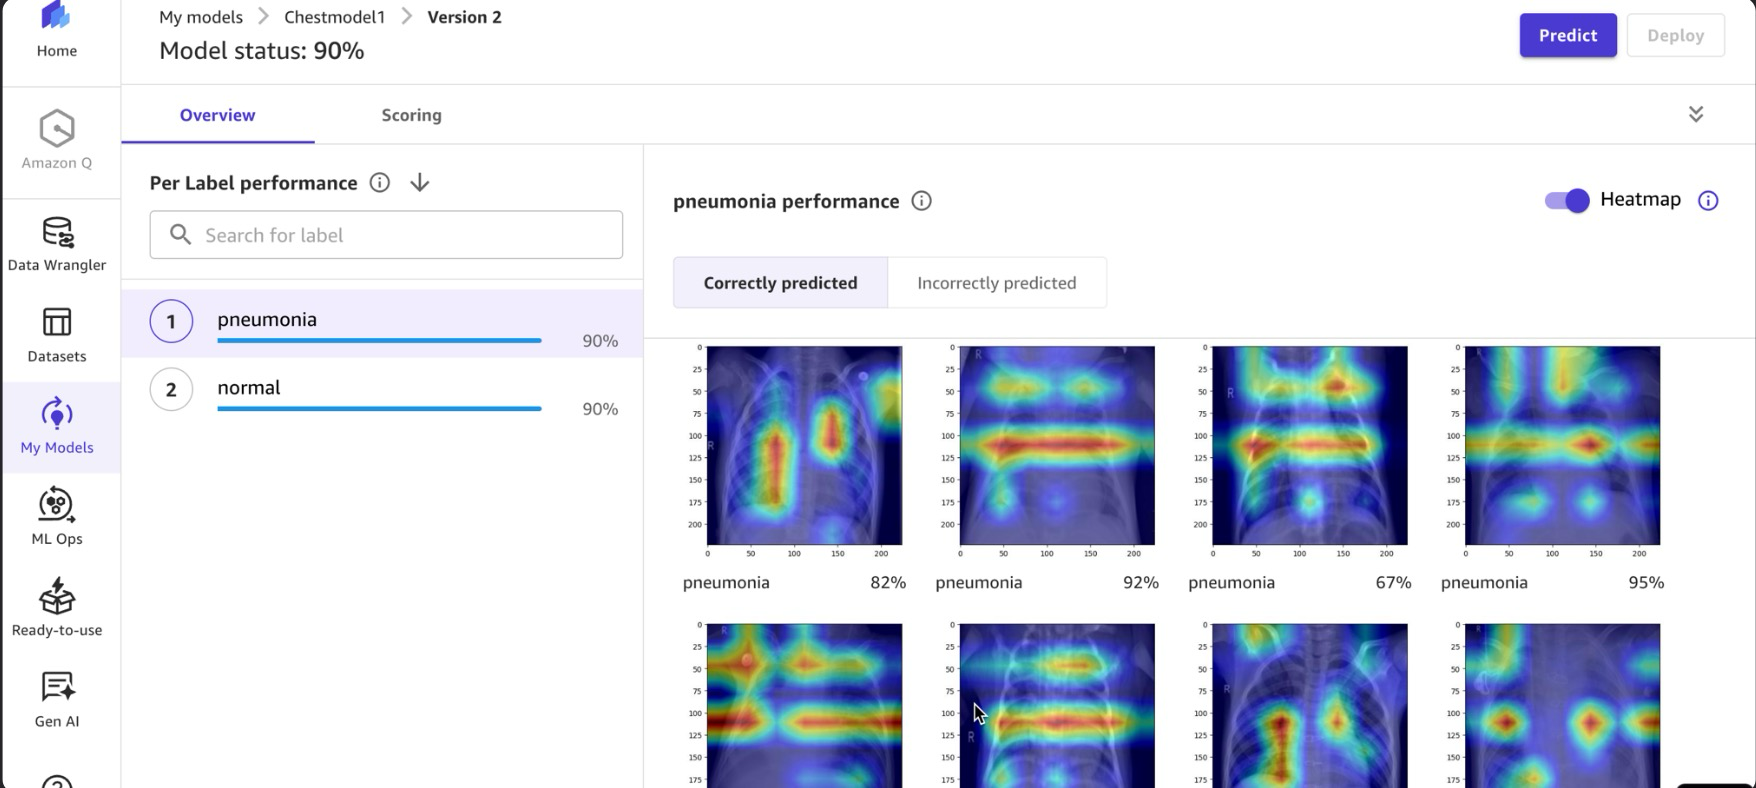Open Amazon Q from the sidebar
1756x788 pixels.
click(57, 140)
